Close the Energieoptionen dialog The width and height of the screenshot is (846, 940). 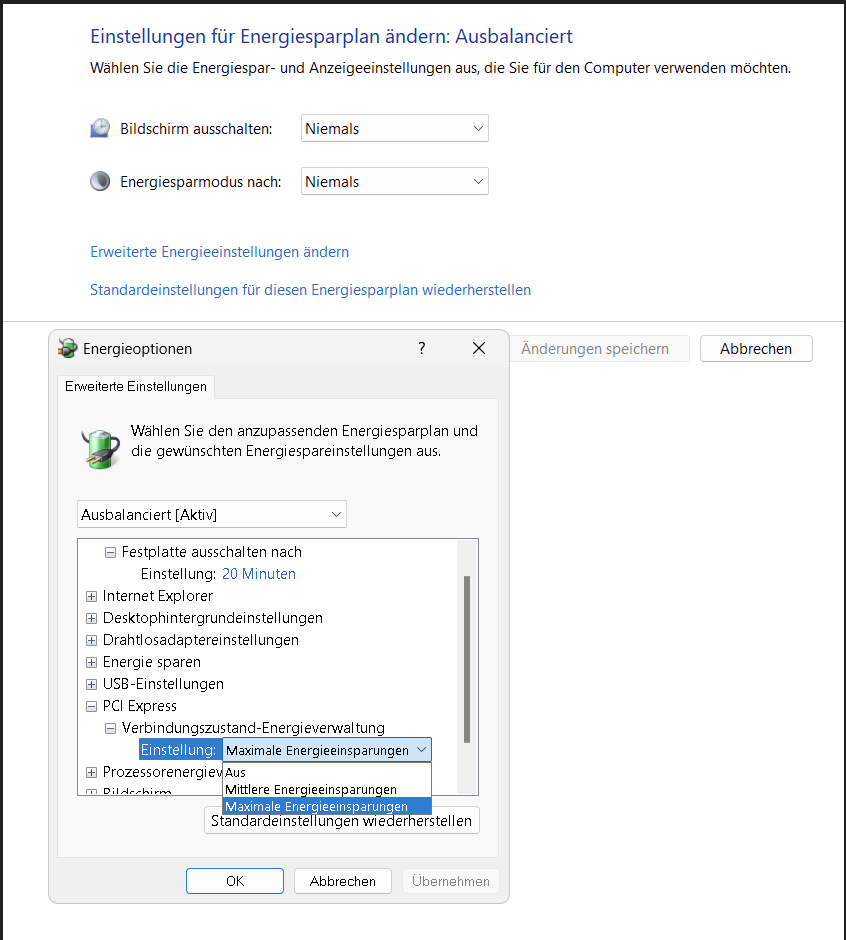pos(478,348)
